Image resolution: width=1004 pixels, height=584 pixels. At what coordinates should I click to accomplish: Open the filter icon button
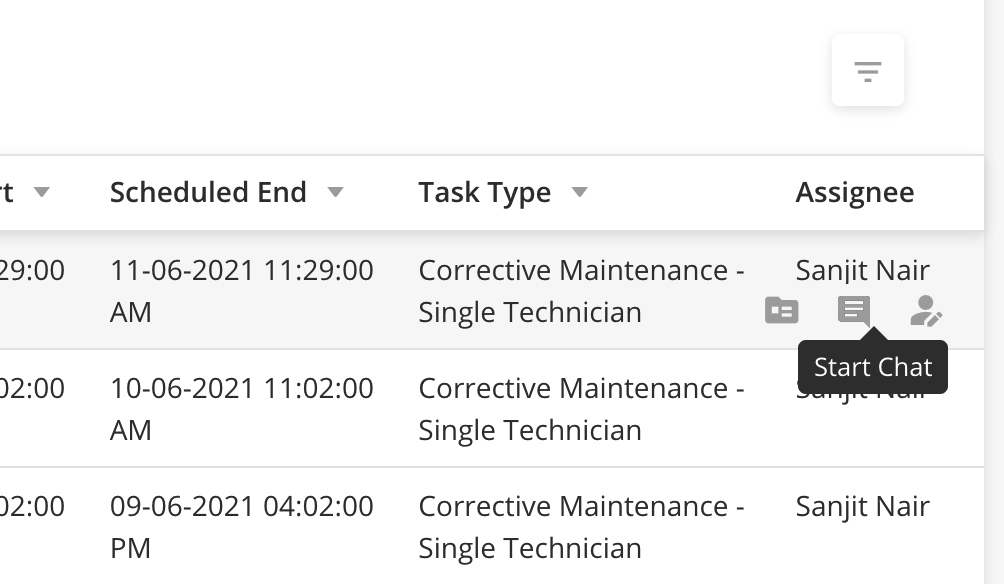coord(868,70)
